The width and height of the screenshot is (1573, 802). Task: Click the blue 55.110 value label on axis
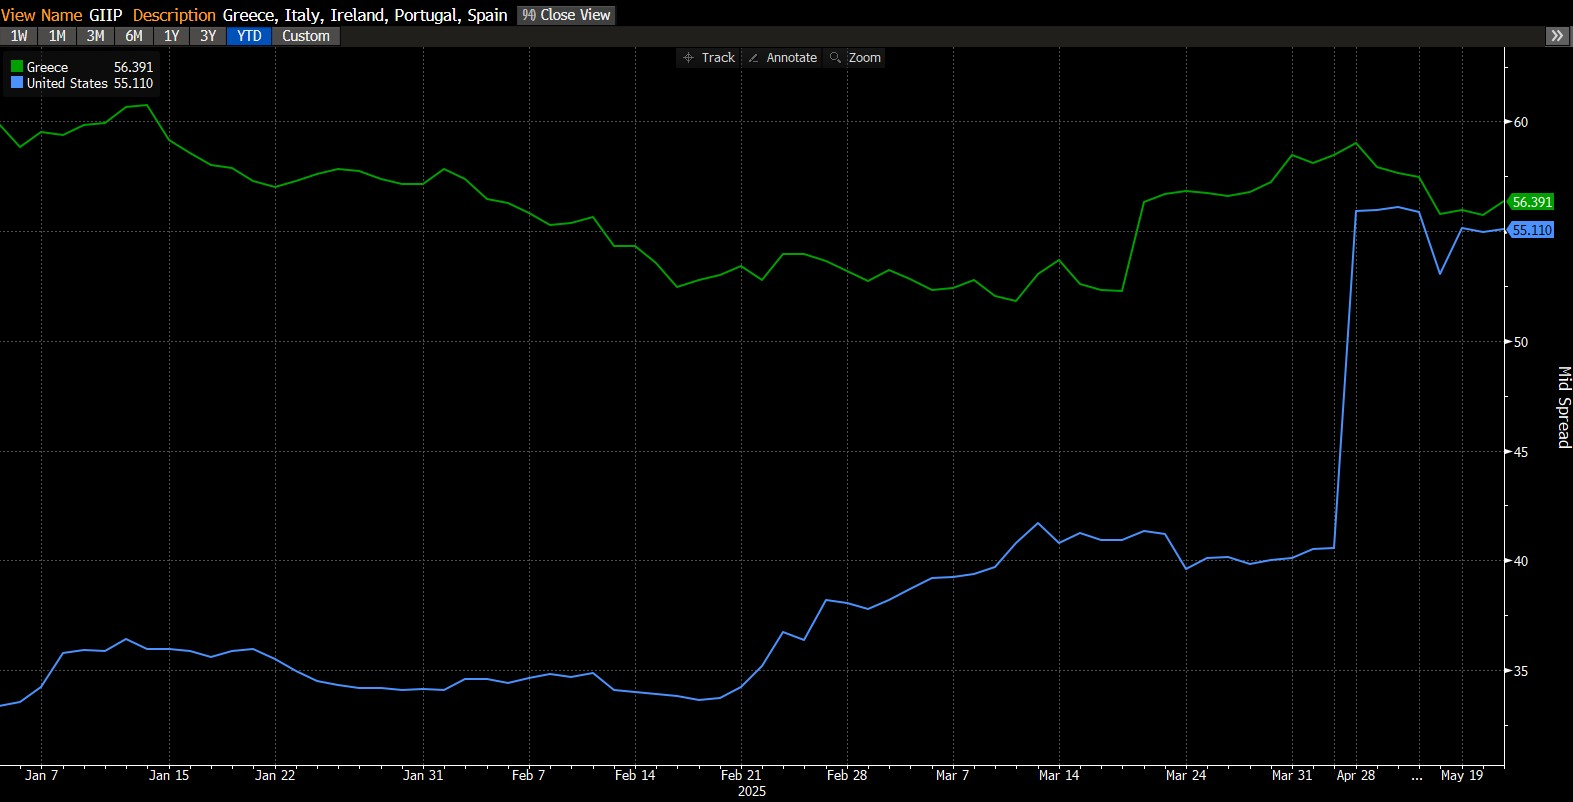(x=1532, y=230)
